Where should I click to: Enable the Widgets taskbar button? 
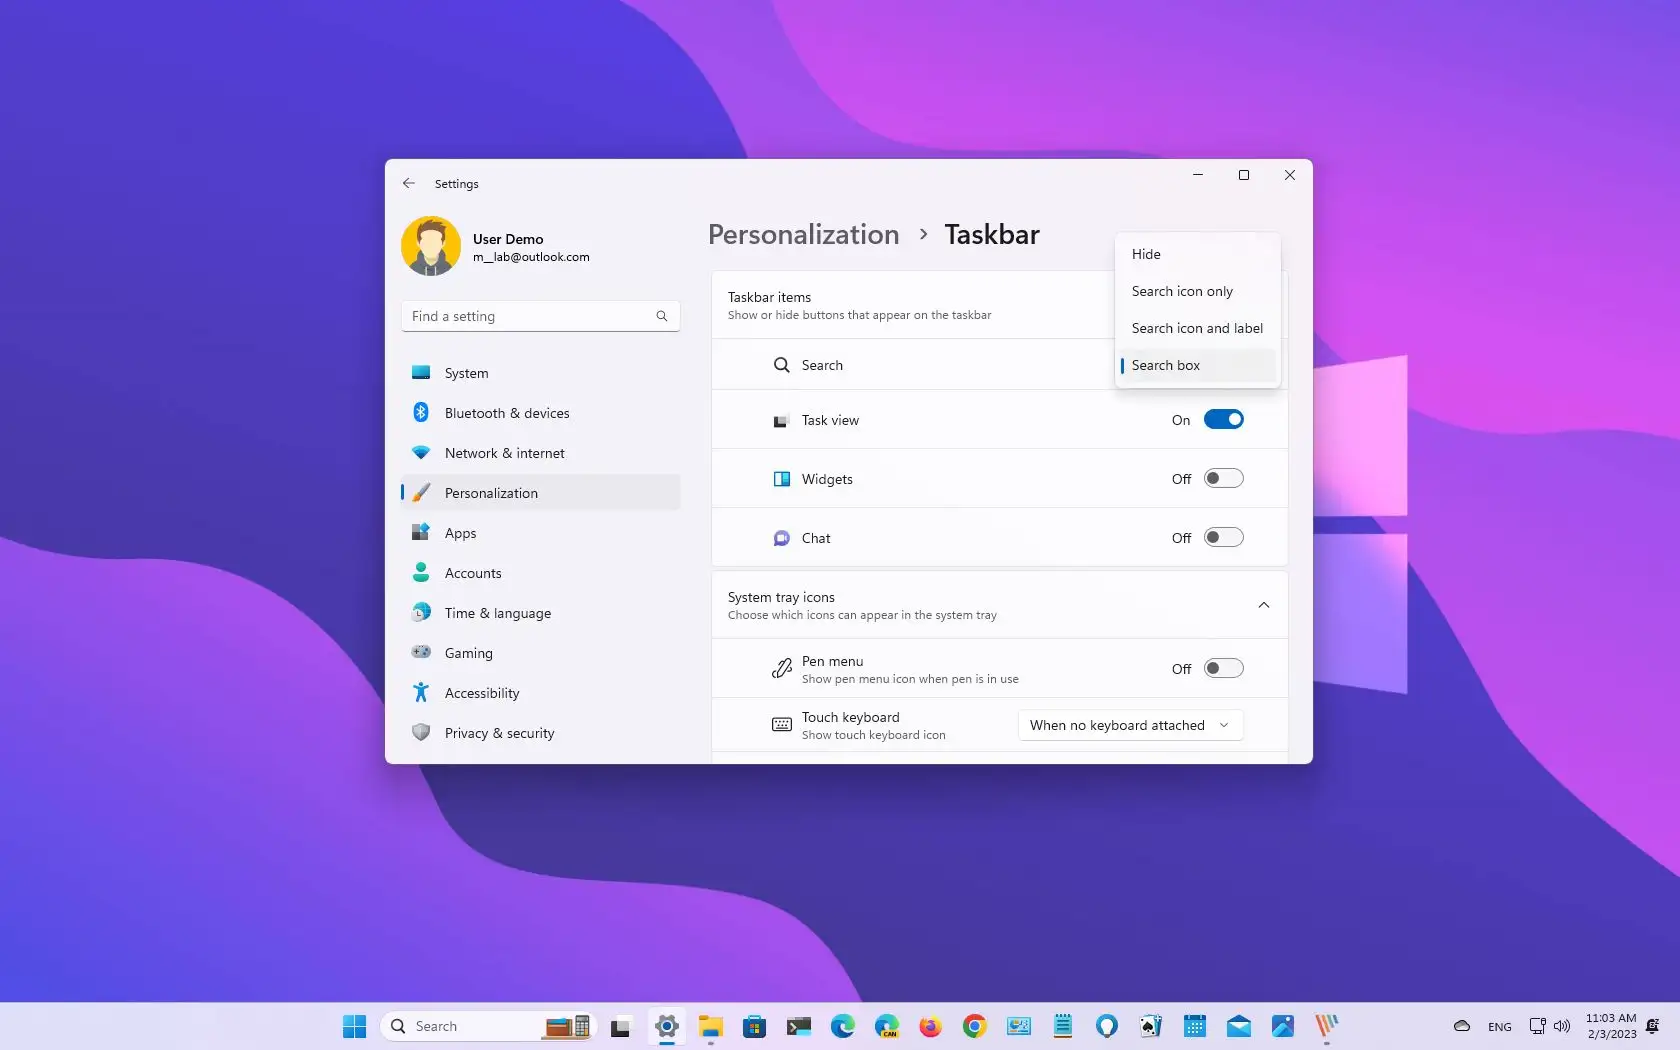click(x=1224, y=478)
